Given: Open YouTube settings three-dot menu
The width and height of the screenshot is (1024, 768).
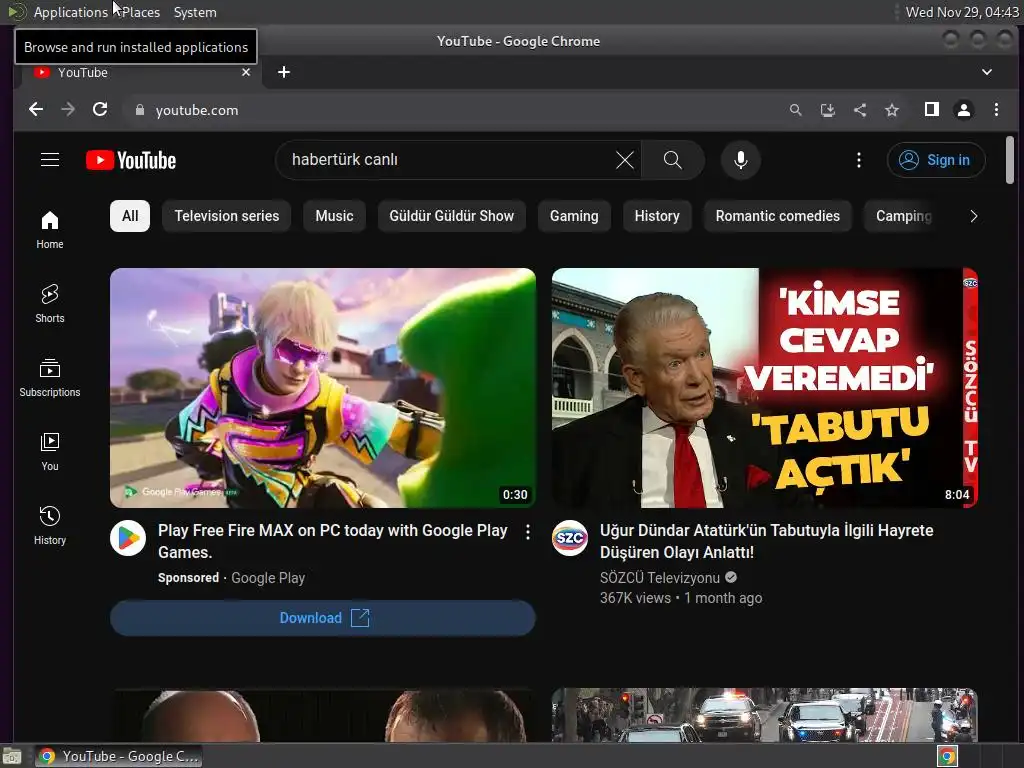Looking at the screenshot, I should pos(859,160).
